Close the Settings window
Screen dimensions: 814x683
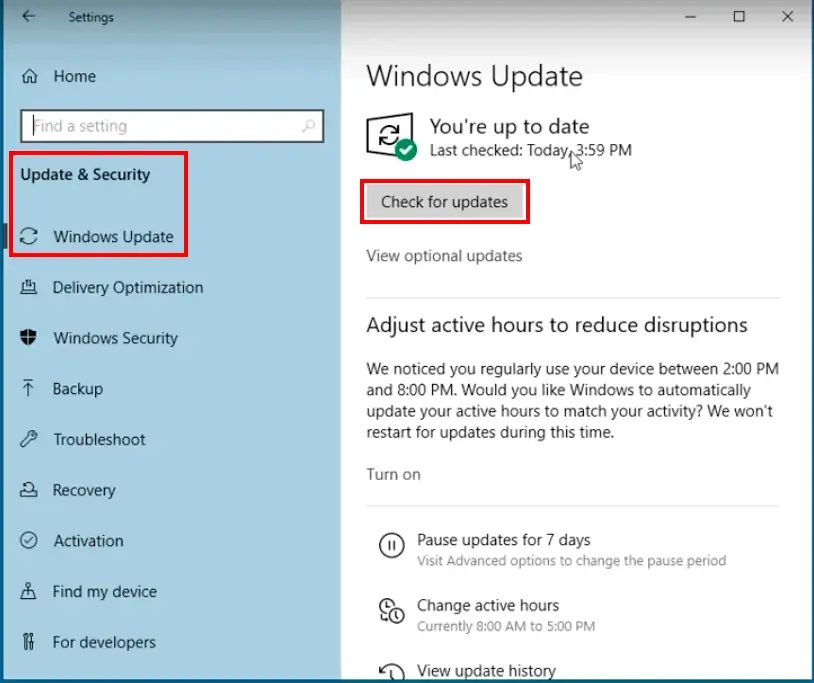[x=788, y=17]
